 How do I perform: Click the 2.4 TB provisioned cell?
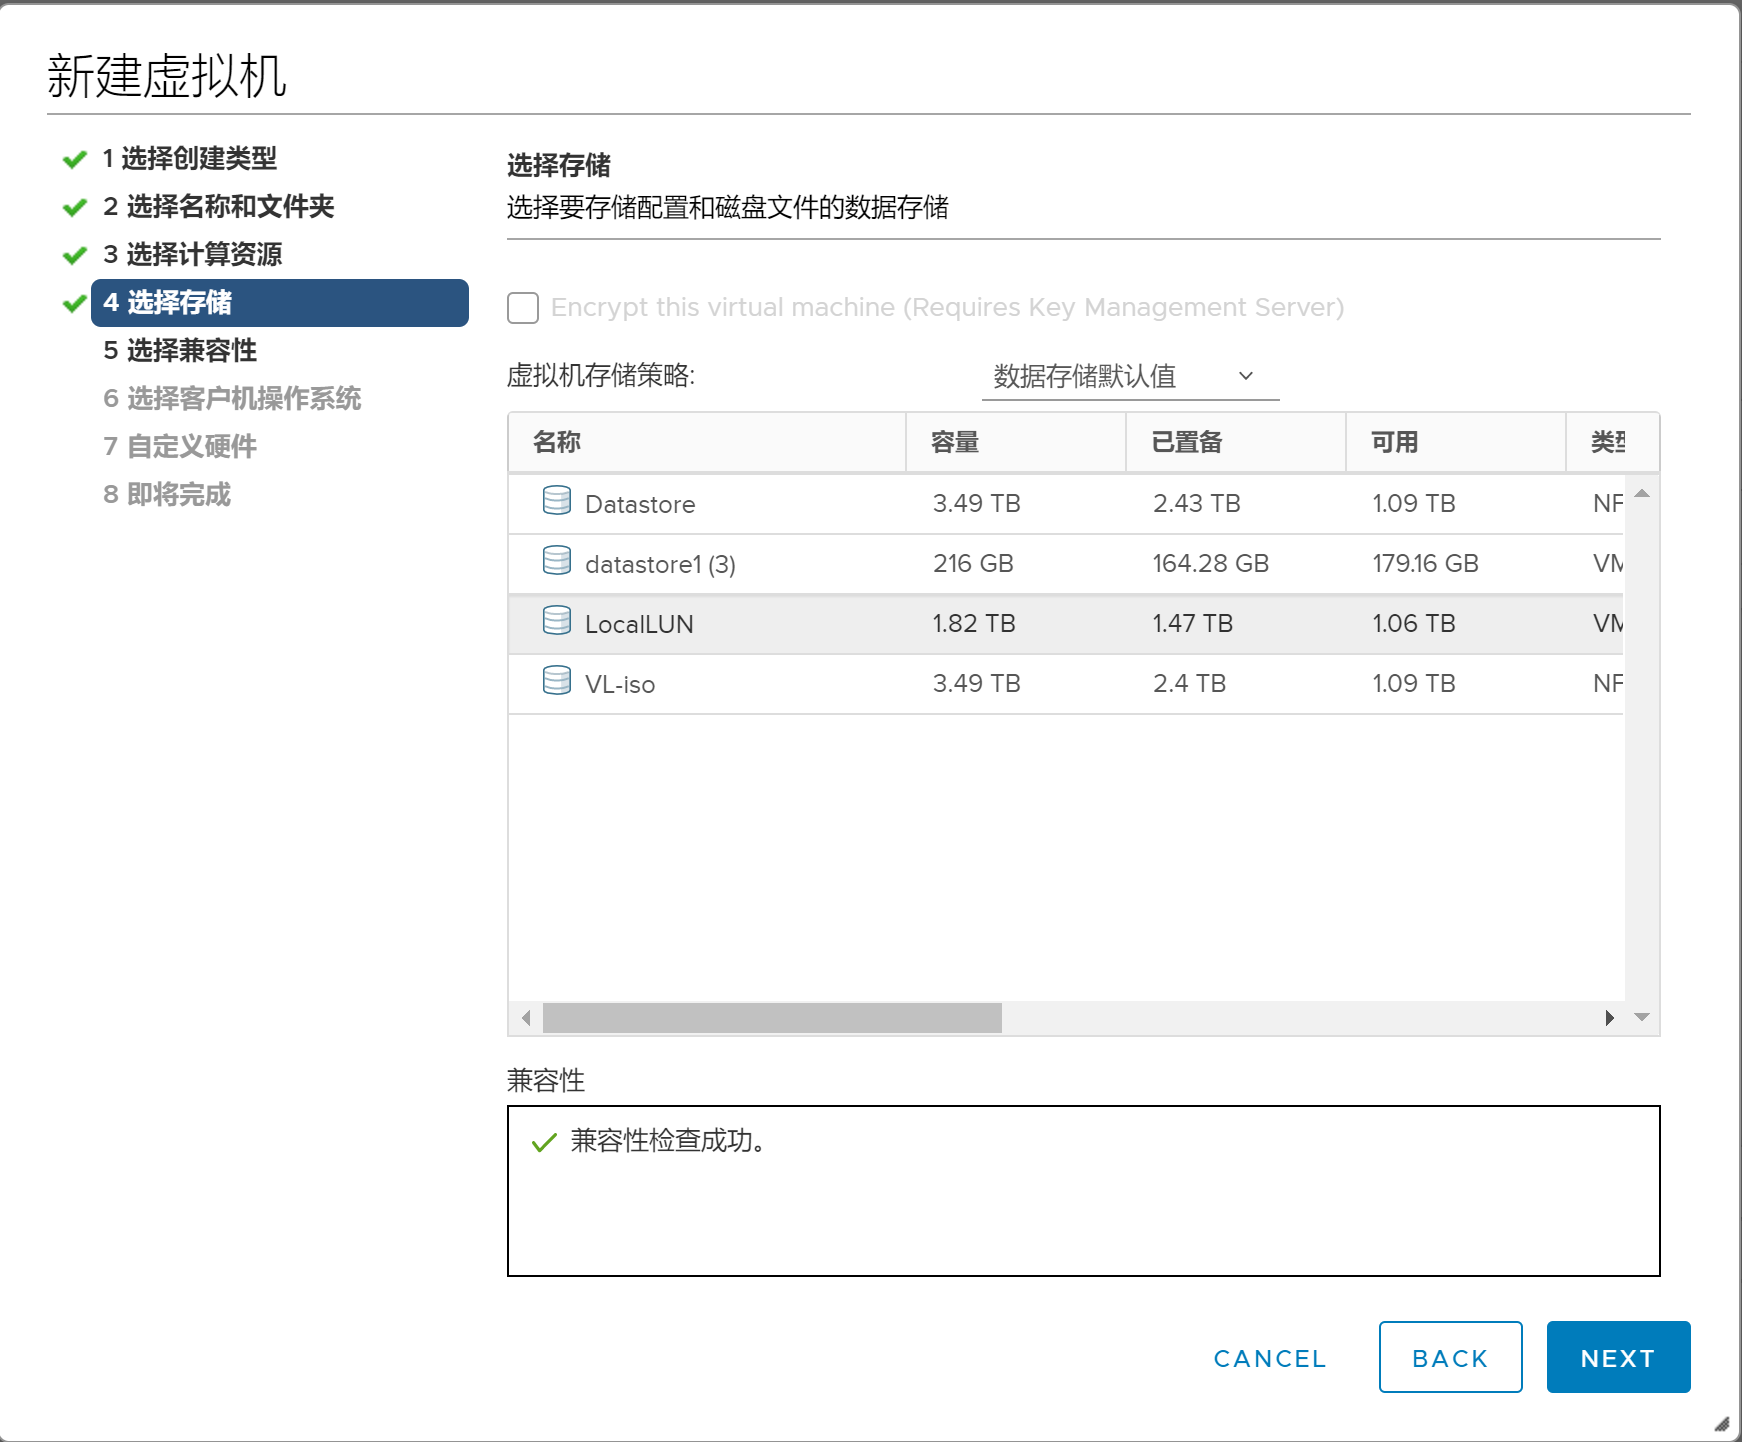(1190, 683)
